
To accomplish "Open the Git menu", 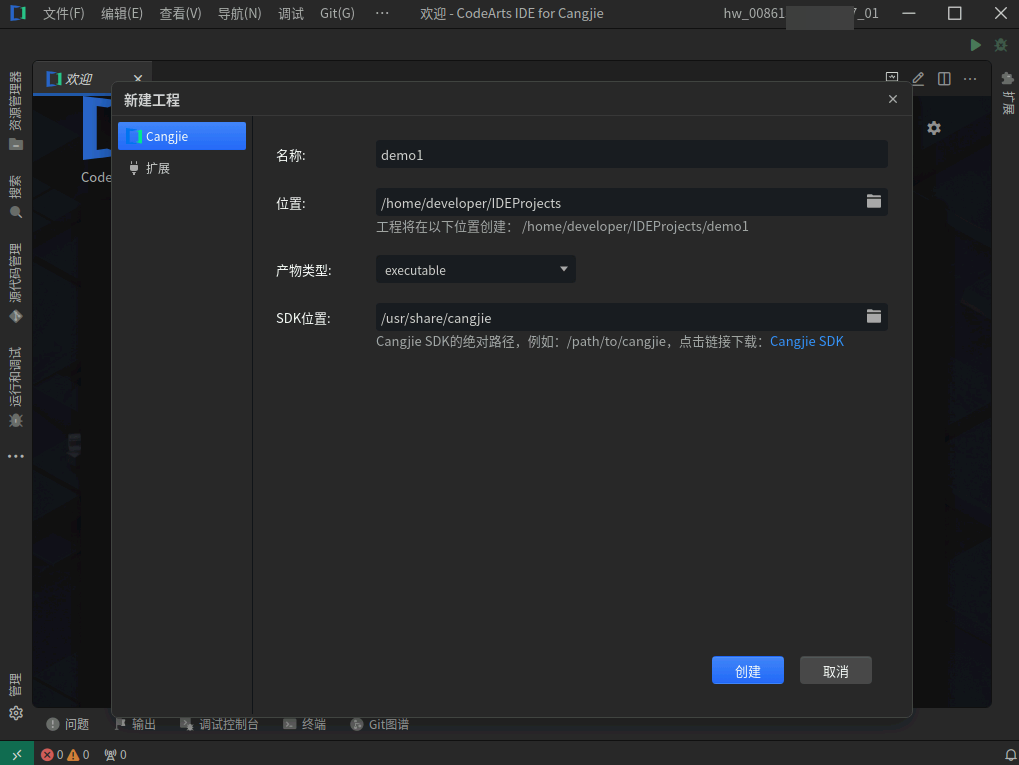I will click(337, 14).
